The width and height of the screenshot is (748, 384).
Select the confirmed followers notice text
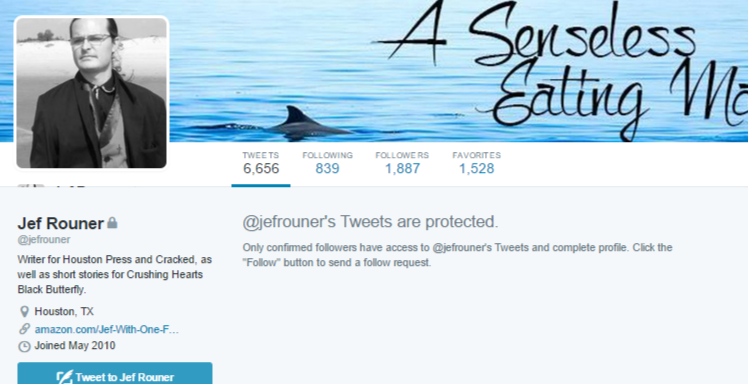tap(457, 255)
